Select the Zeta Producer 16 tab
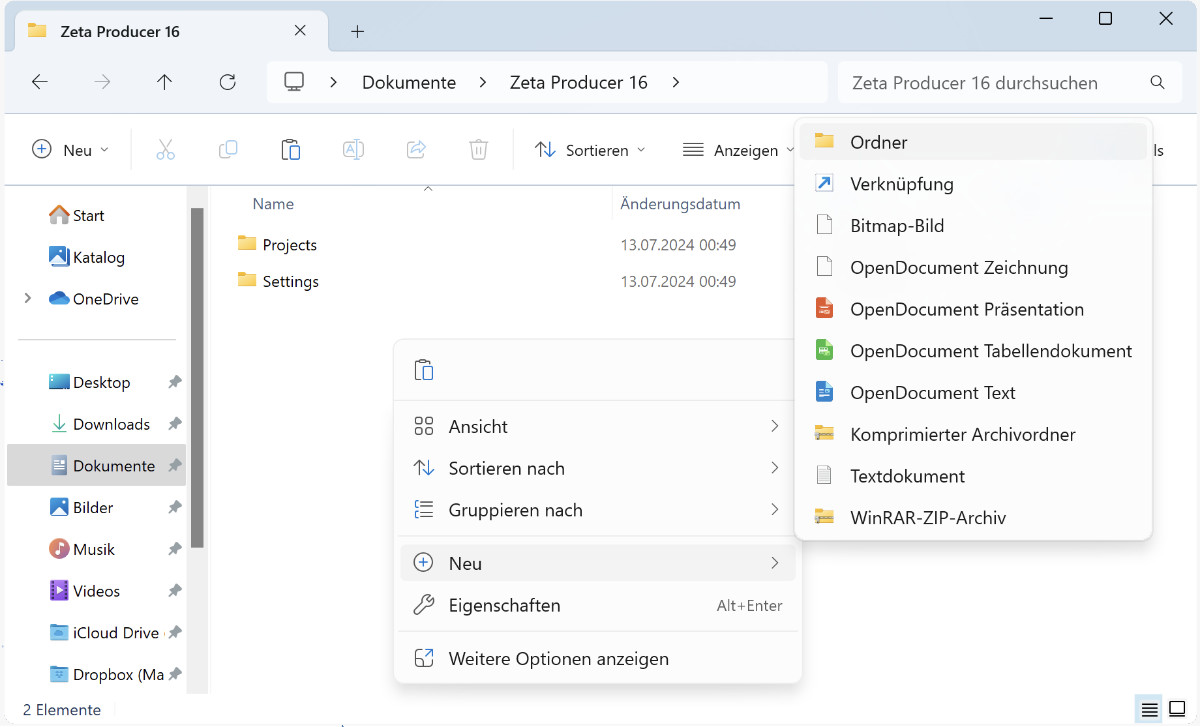Viewport: 1200px width, 727px height. click(170, 31)
